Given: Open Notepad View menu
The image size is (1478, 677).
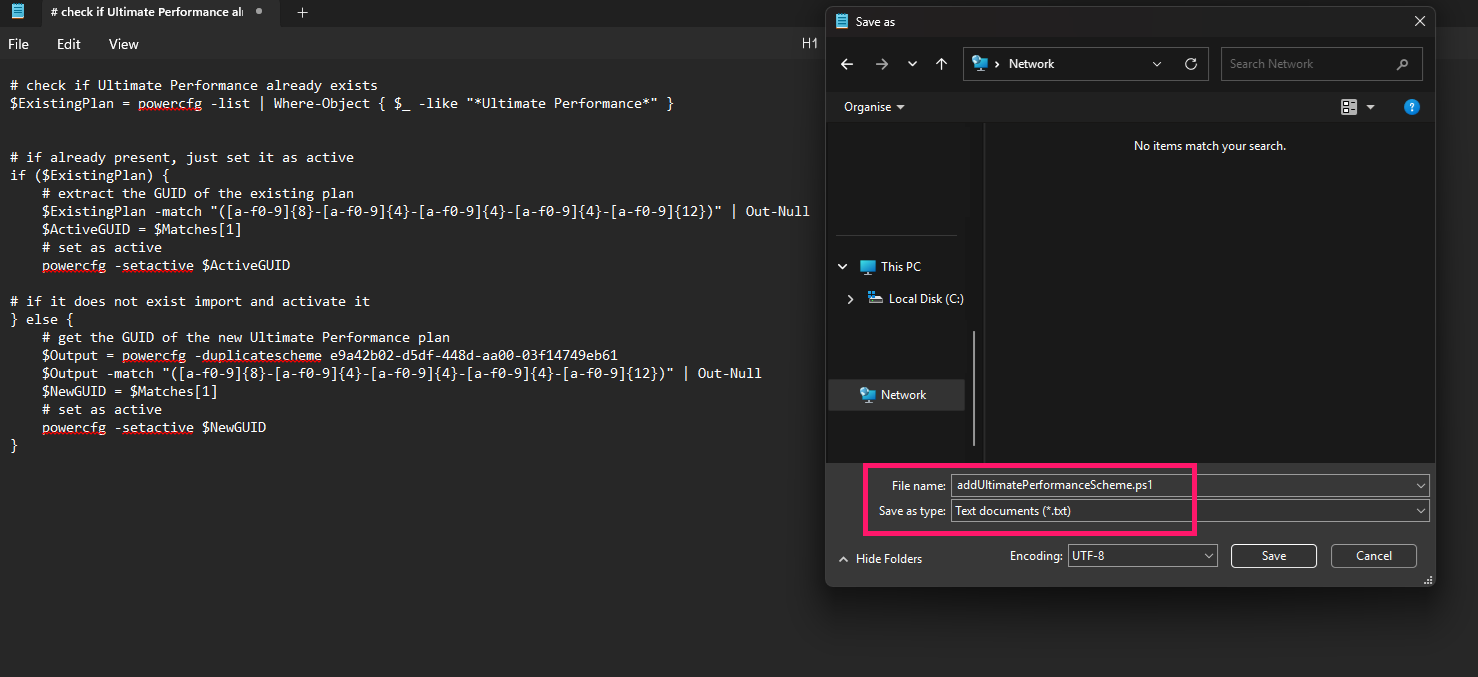Looking at the screenshot, I should click(x=124, y=44).
